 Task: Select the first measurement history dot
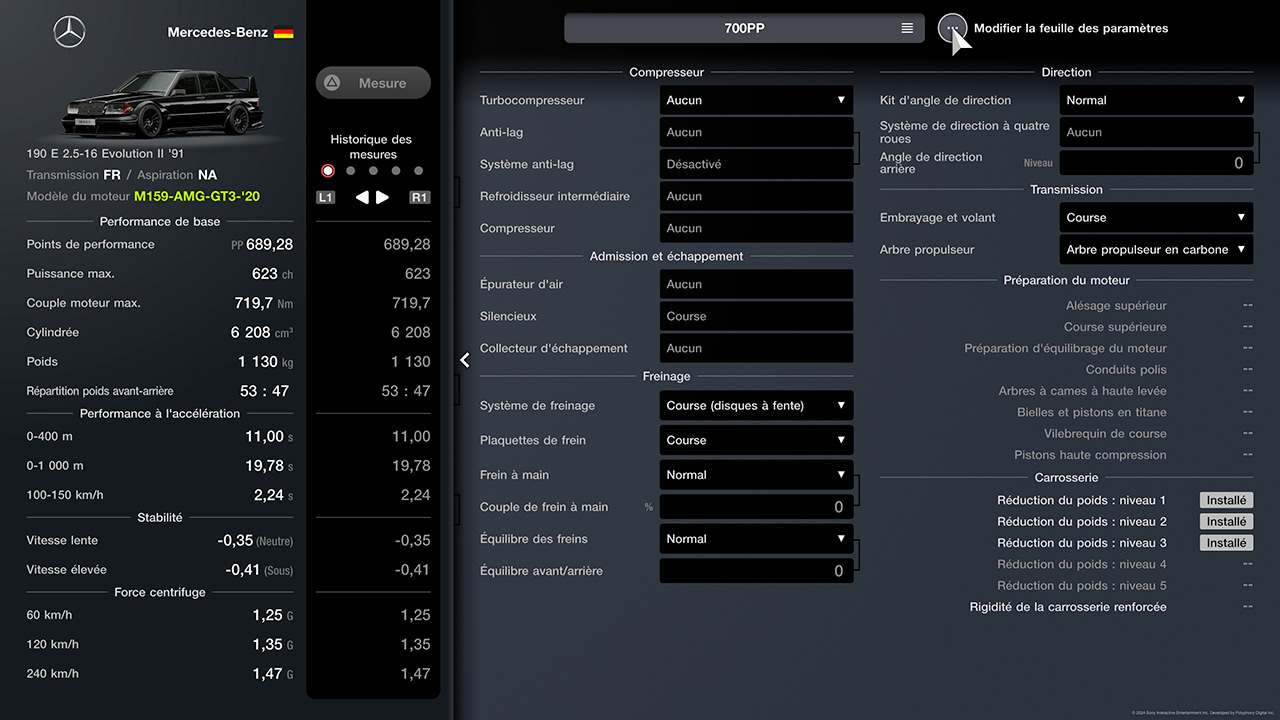point(328,171)
